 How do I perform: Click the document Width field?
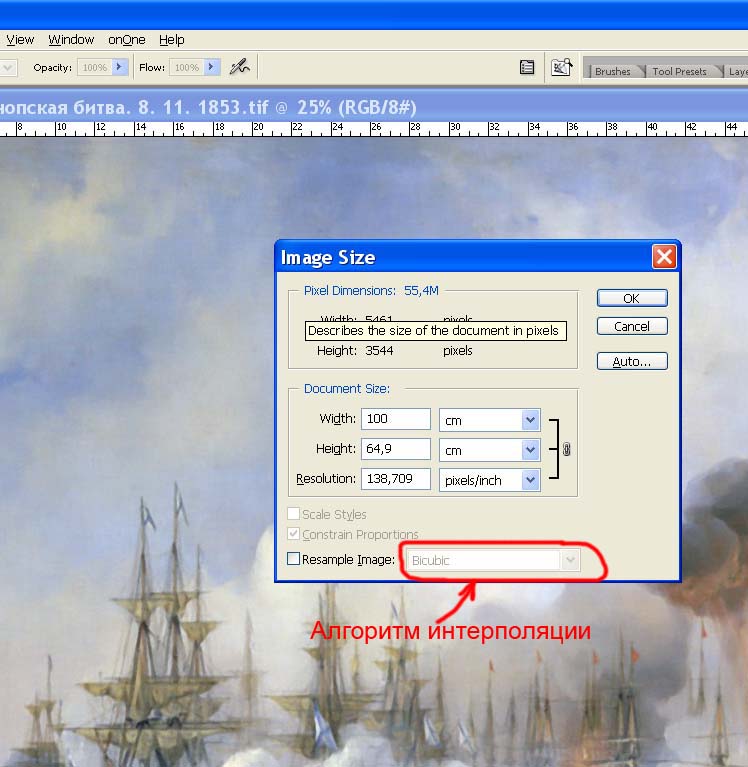396,419
